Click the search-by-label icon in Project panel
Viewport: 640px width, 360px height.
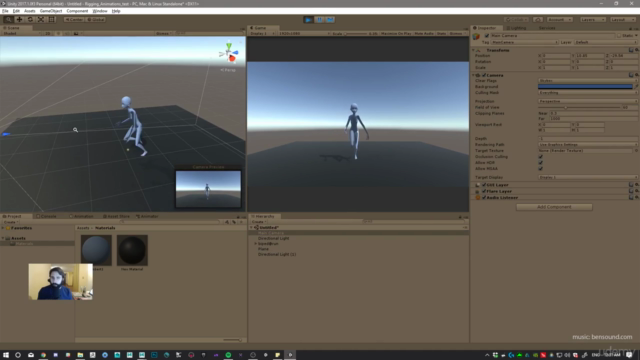pos(234,222)
